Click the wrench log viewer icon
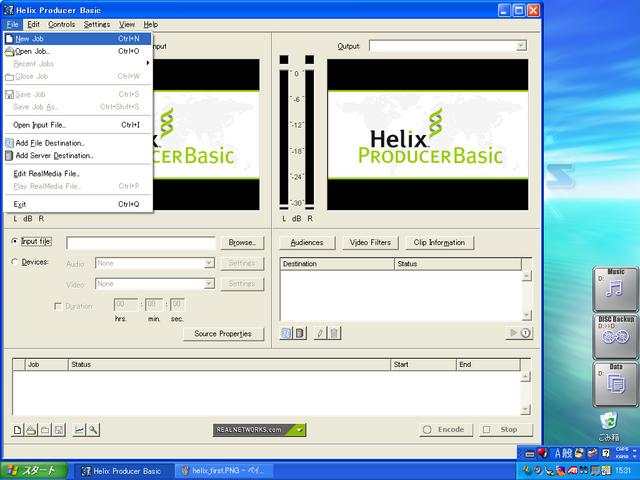Viewport: 640px width, 480px height. 93,430
